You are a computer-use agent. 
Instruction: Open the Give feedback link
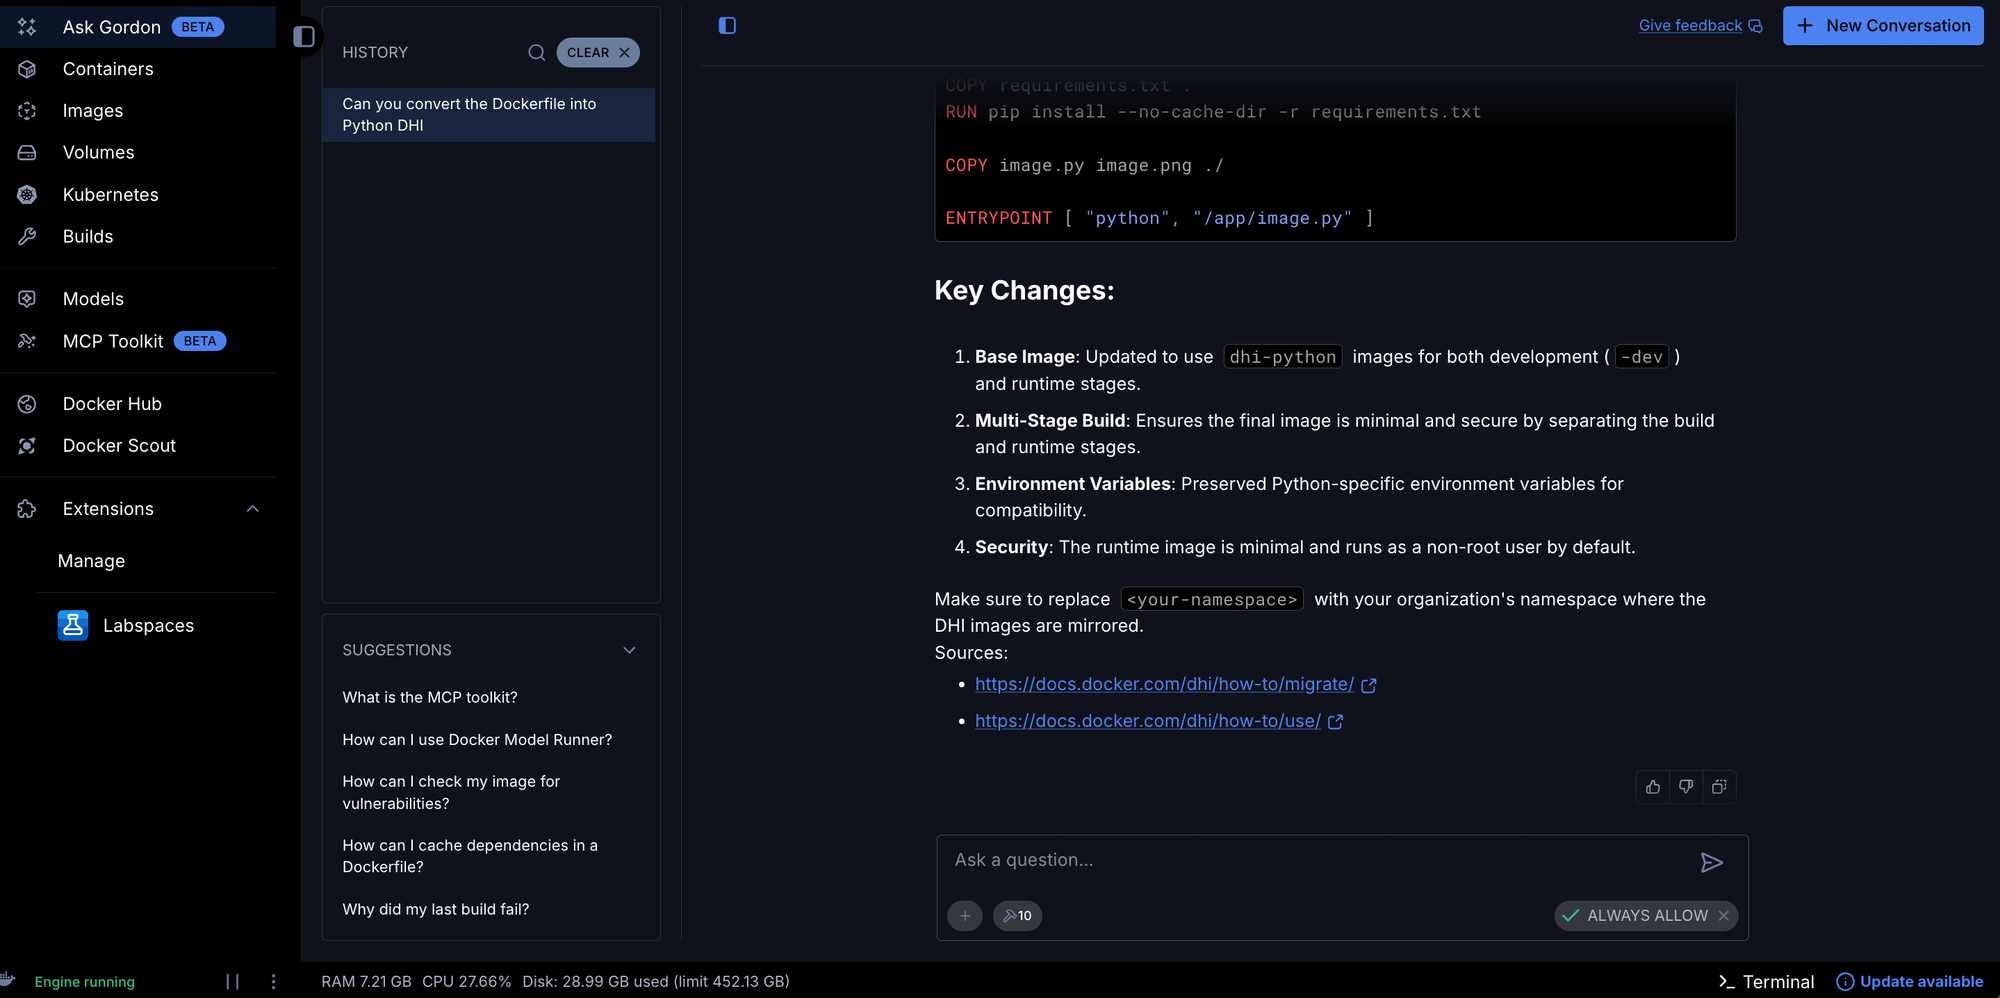(1700, 26)
